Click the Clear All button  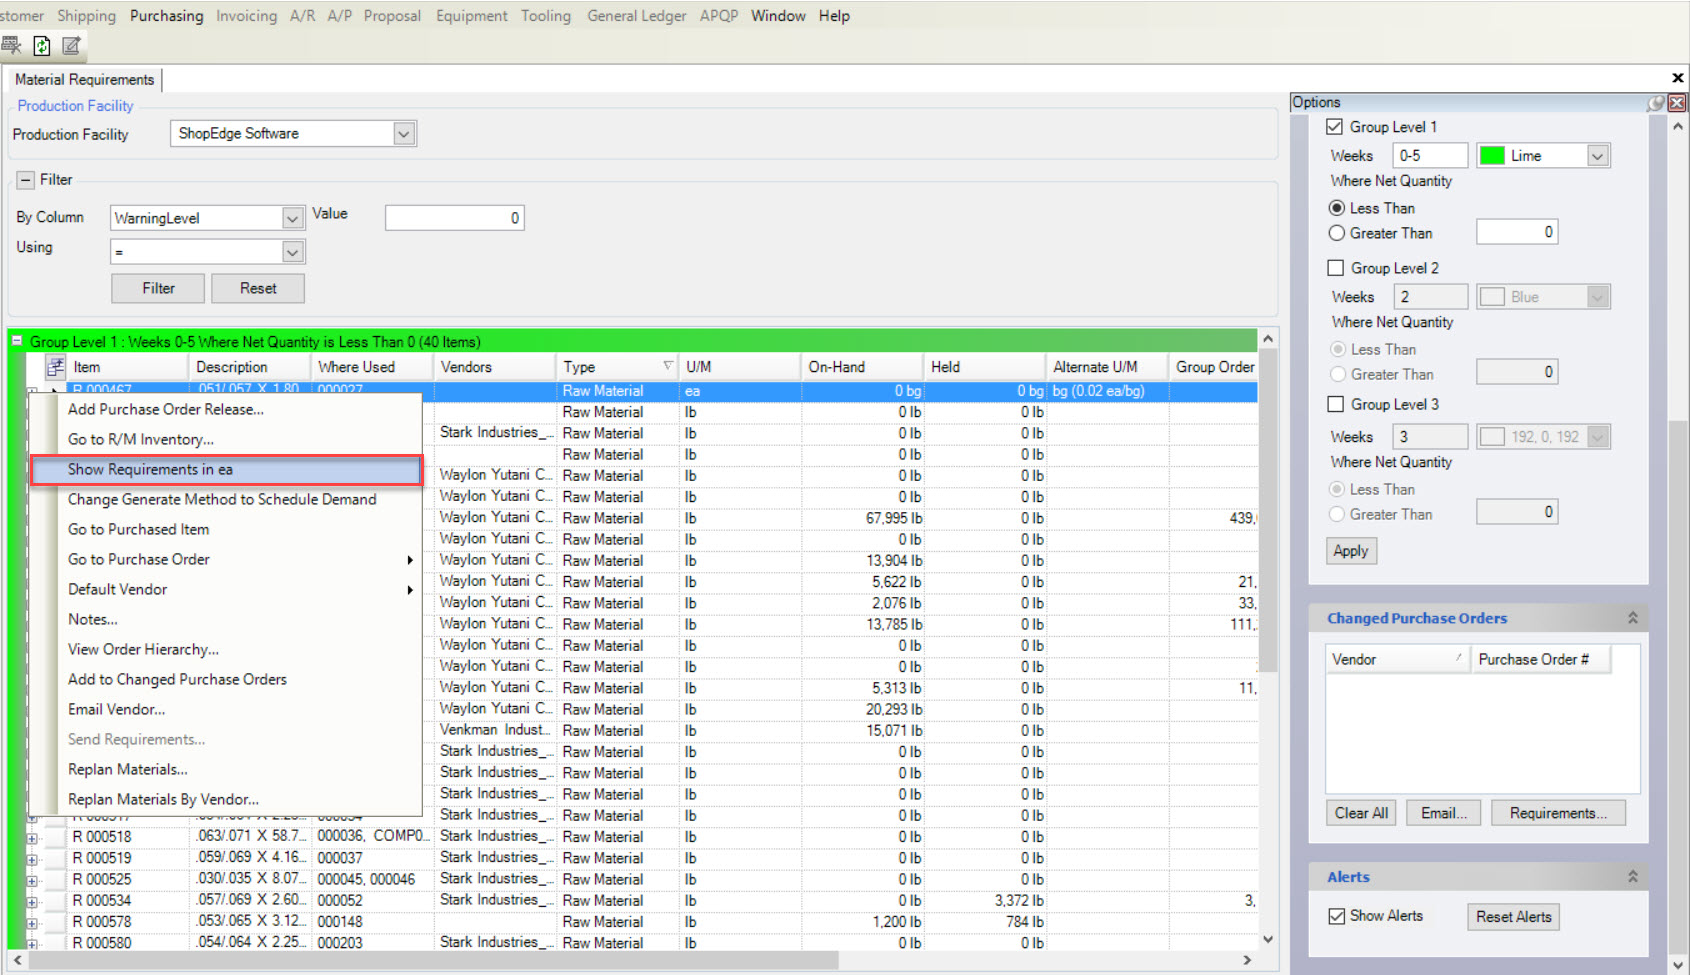[1361, 813]
